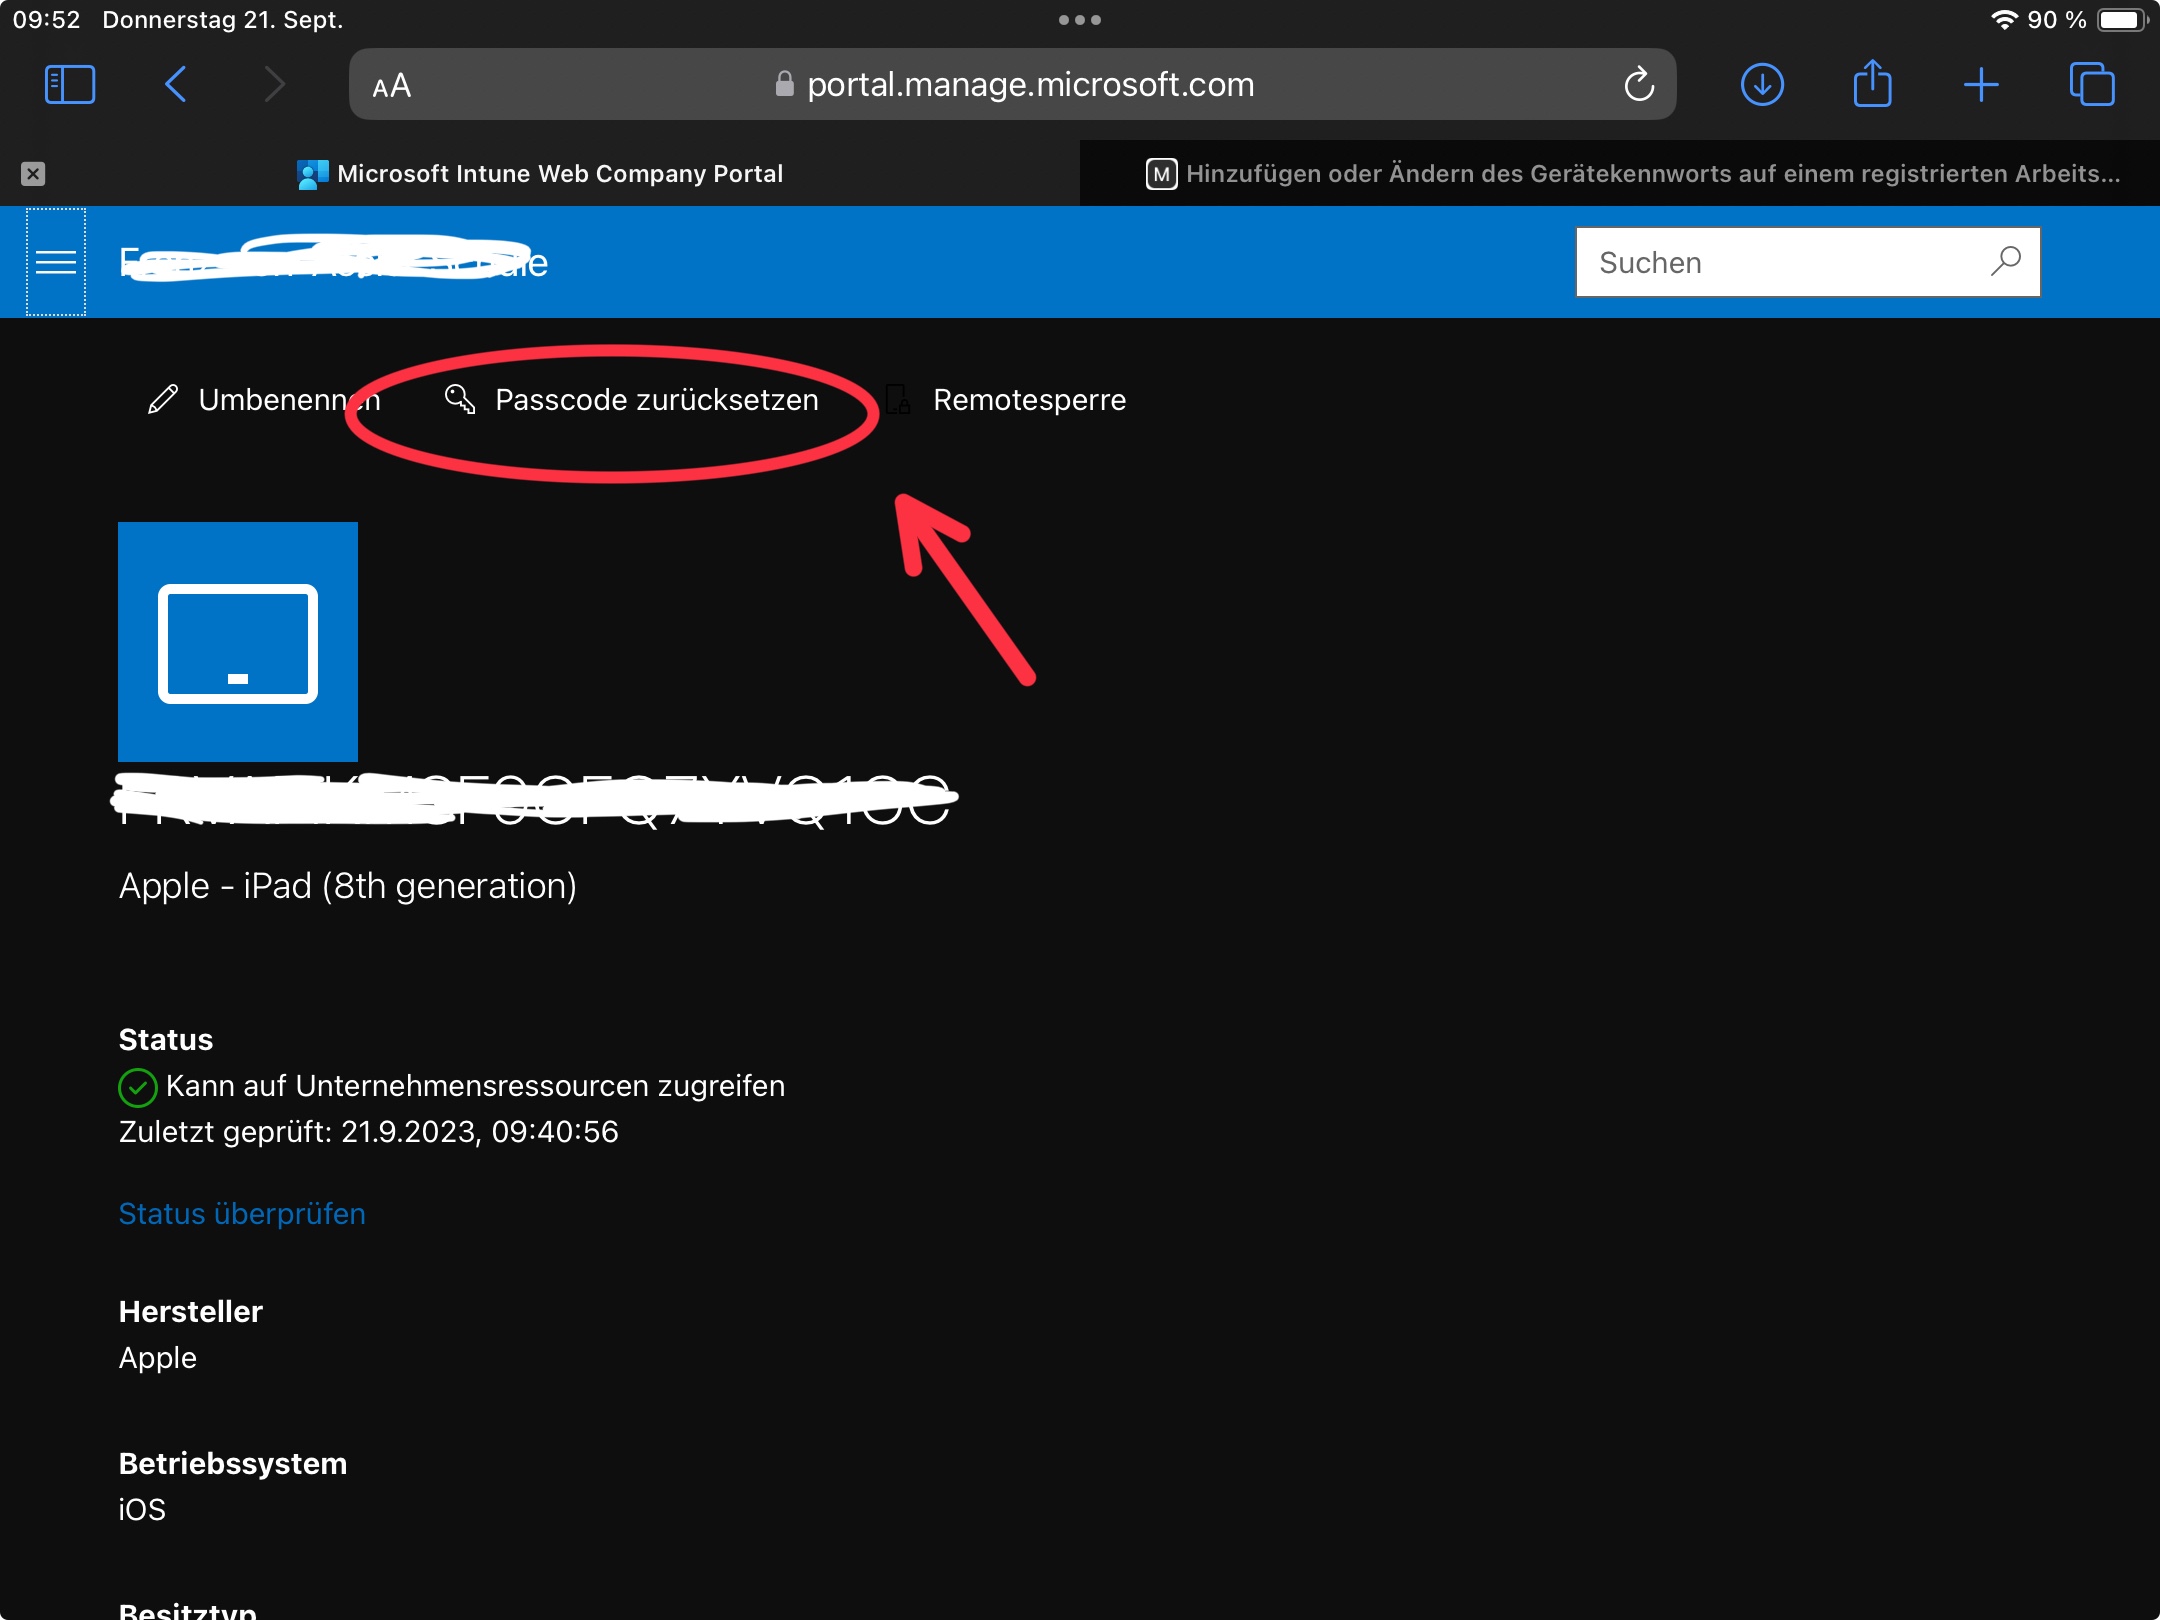Viewport: 2160px width, 1620px height.
Task: Tap the blue iPad device thumbnail
Action: coord(238,642)
